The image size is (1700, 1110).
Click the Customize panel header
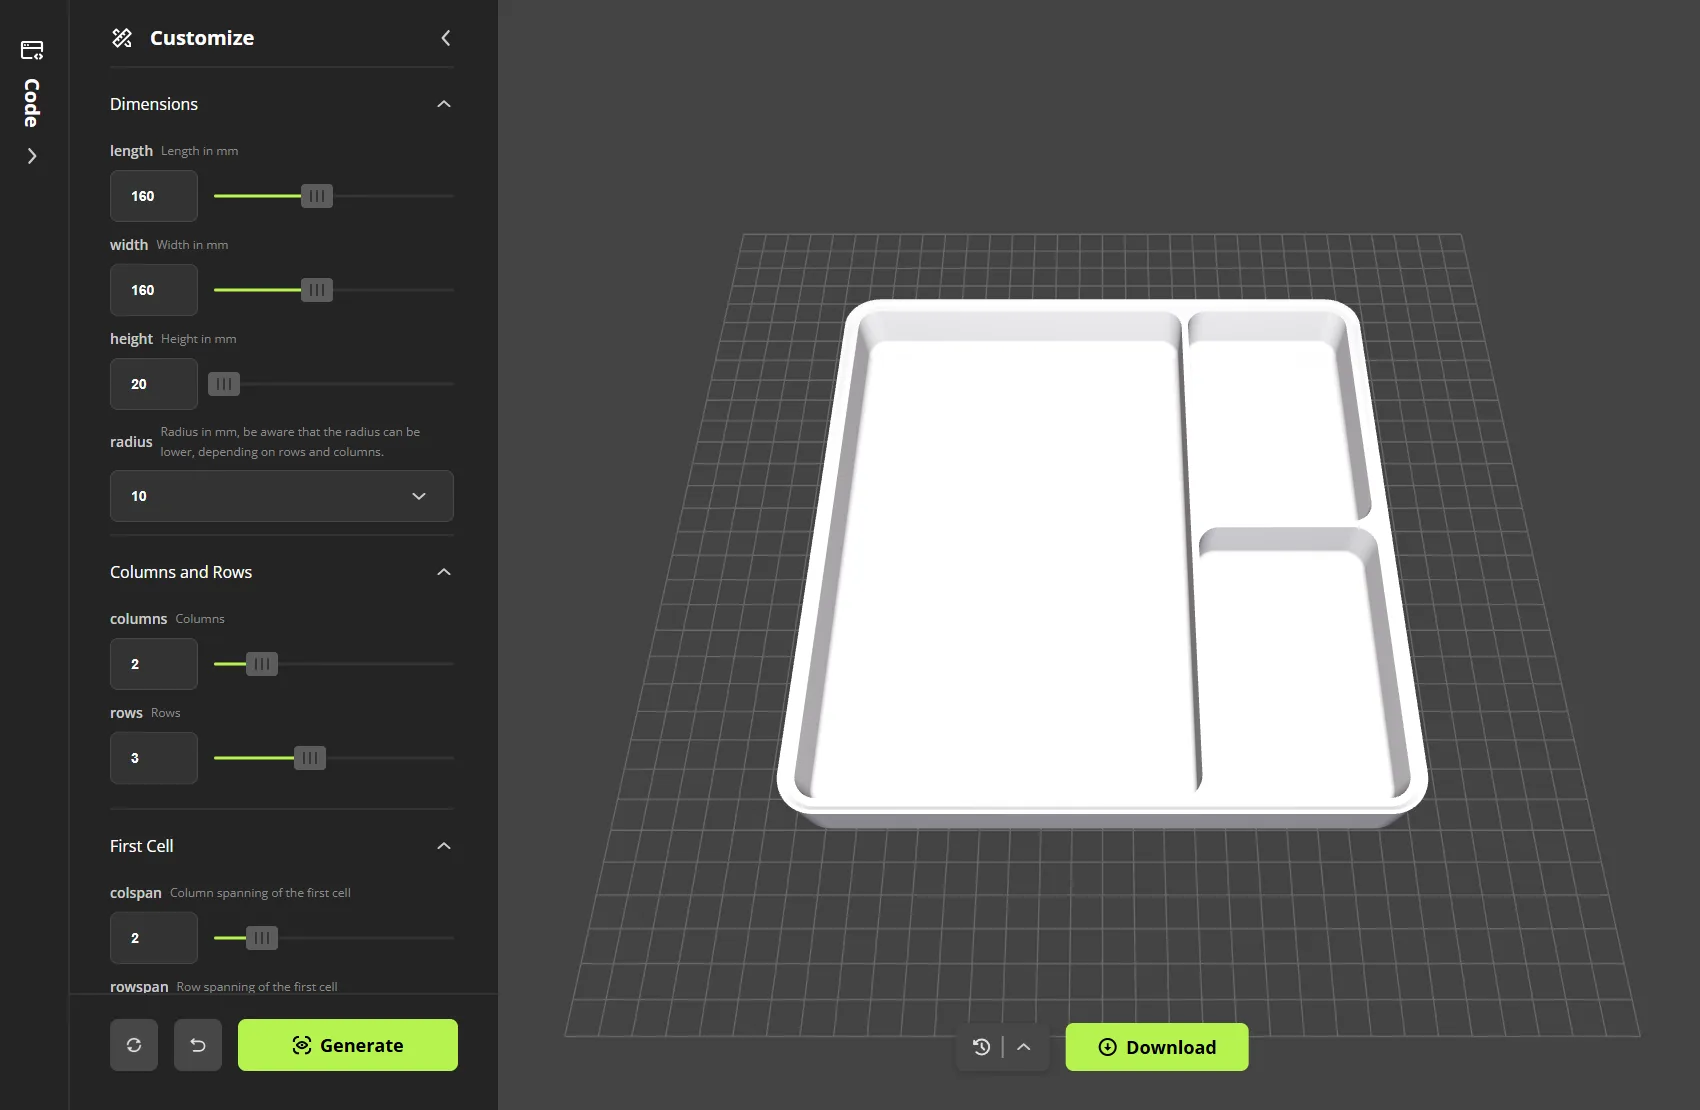click(x=201, y=38)
